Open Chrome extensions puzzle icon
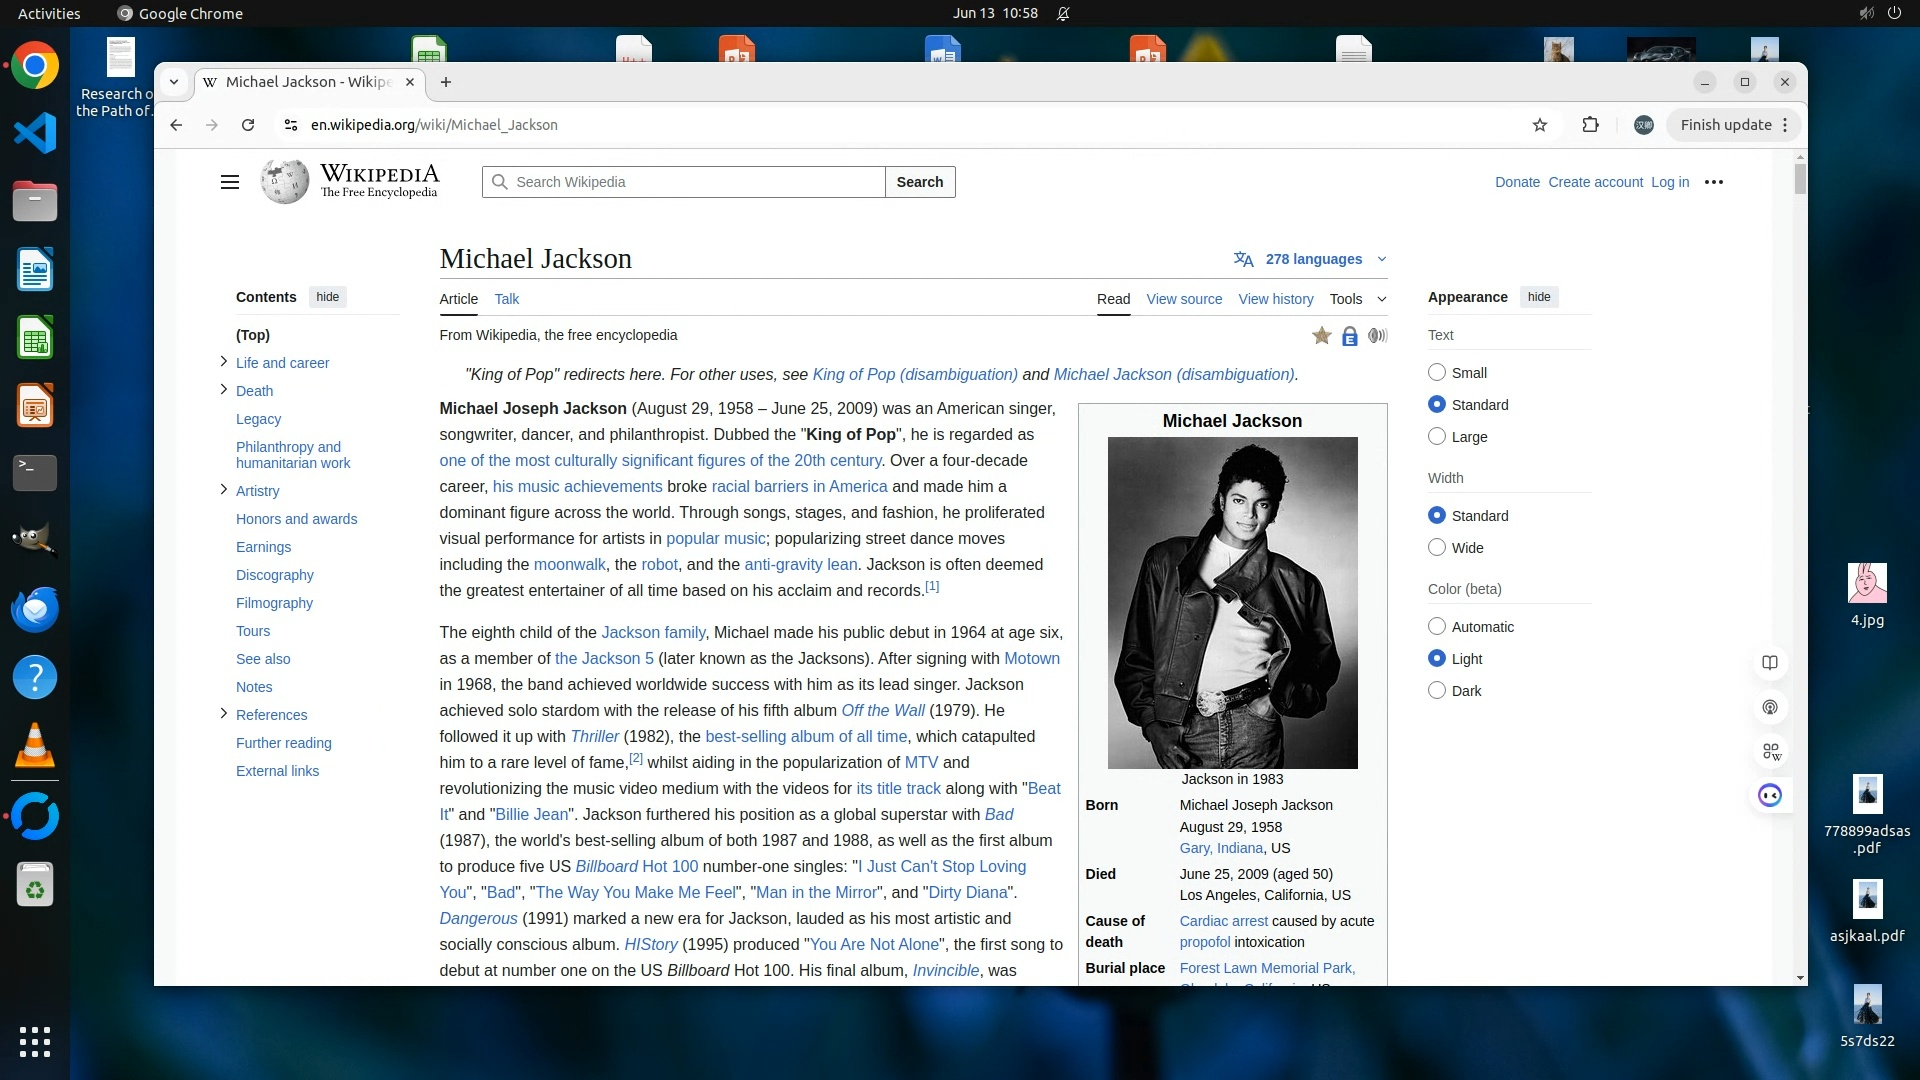 tap(1590, 125)
